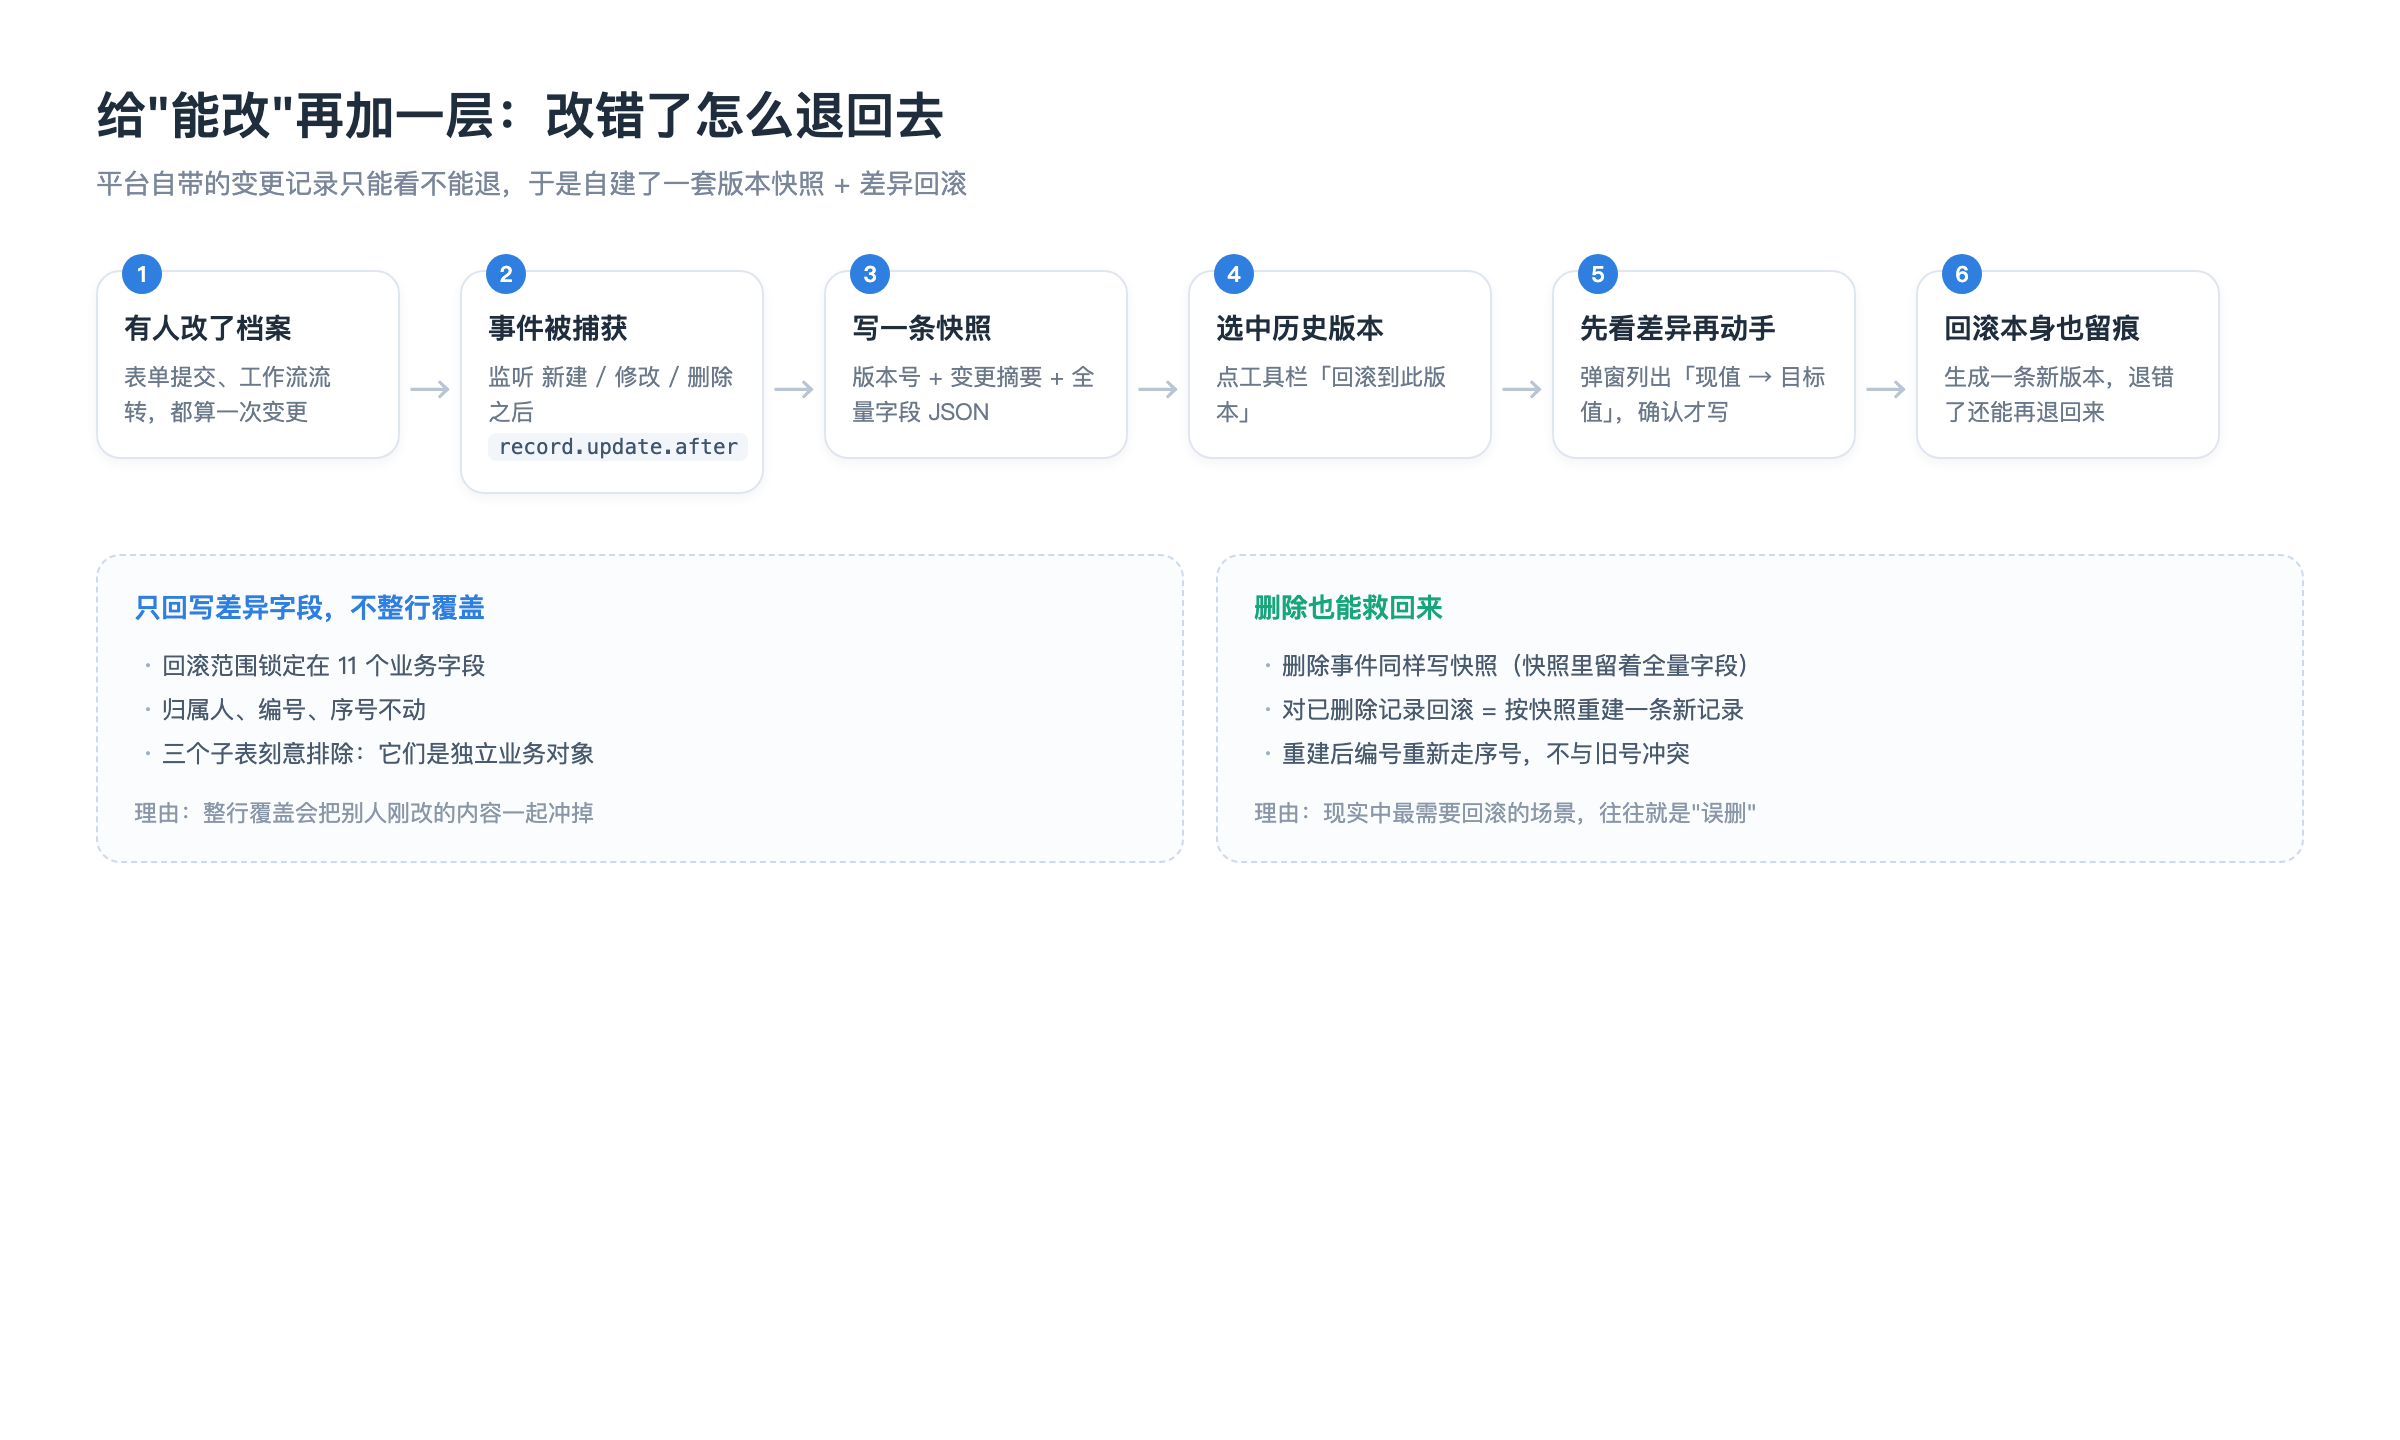
Task: Click step card 选中历史版本
Action: click(x=1340, y=364)
